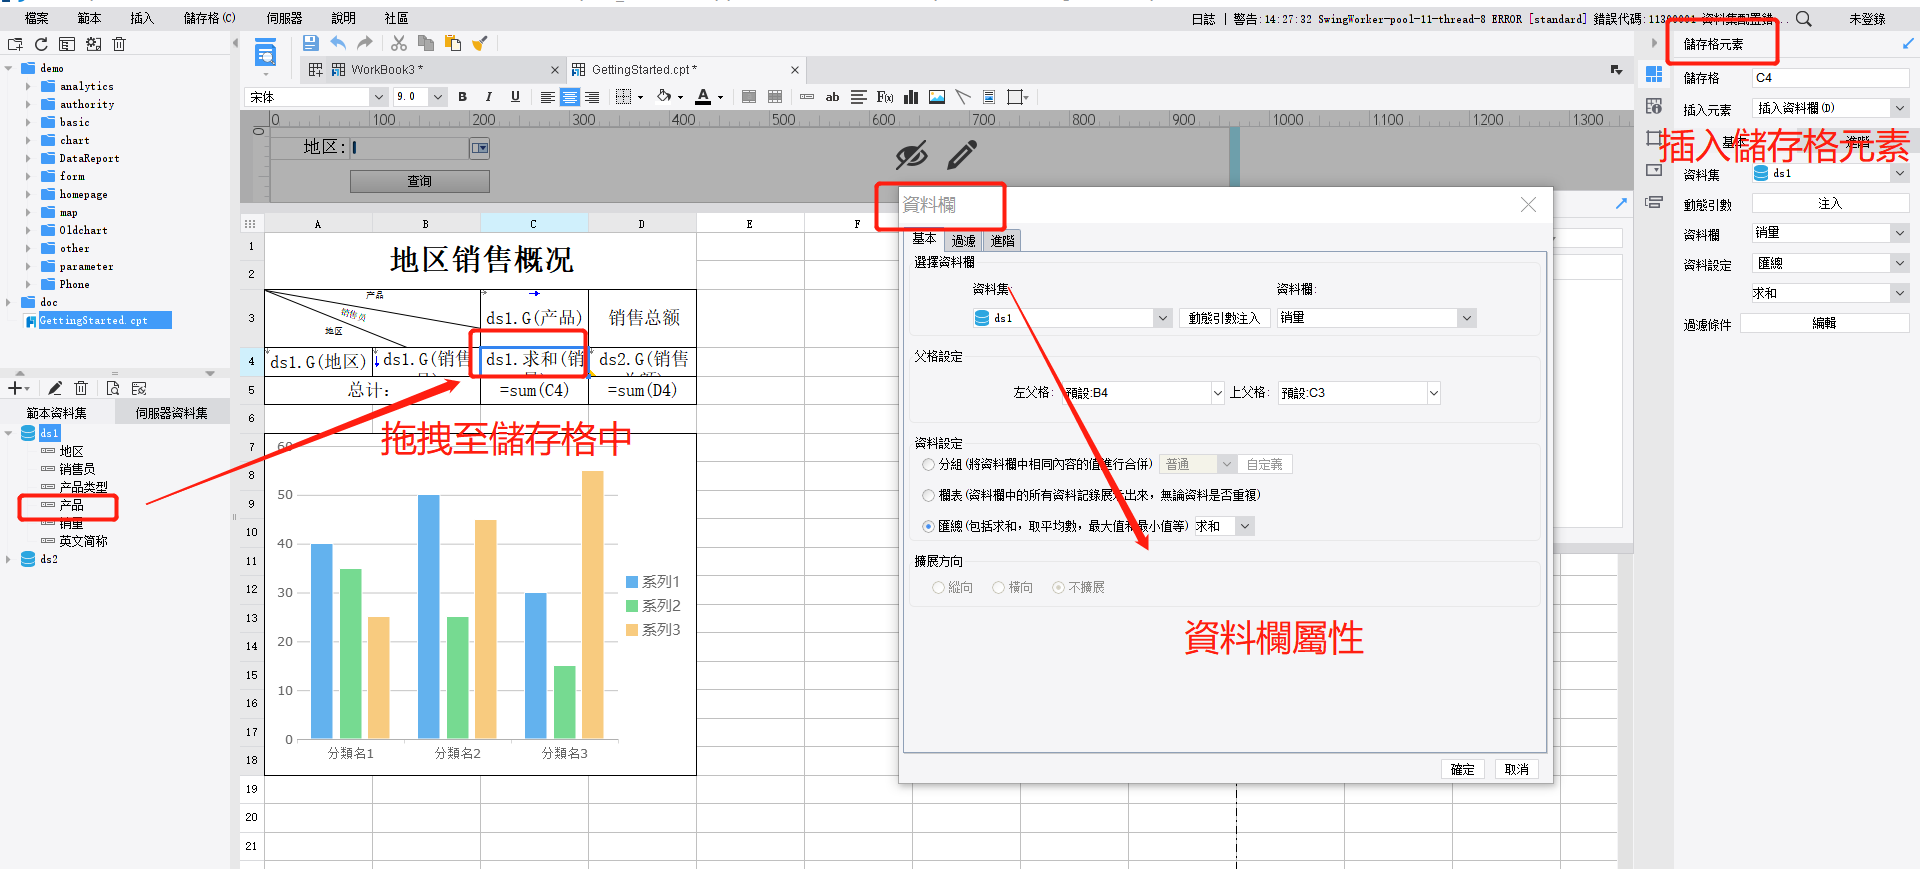Select the 欄表 list radio button
The height and width of the screenshot is (869, 1920).
[928, 495]
